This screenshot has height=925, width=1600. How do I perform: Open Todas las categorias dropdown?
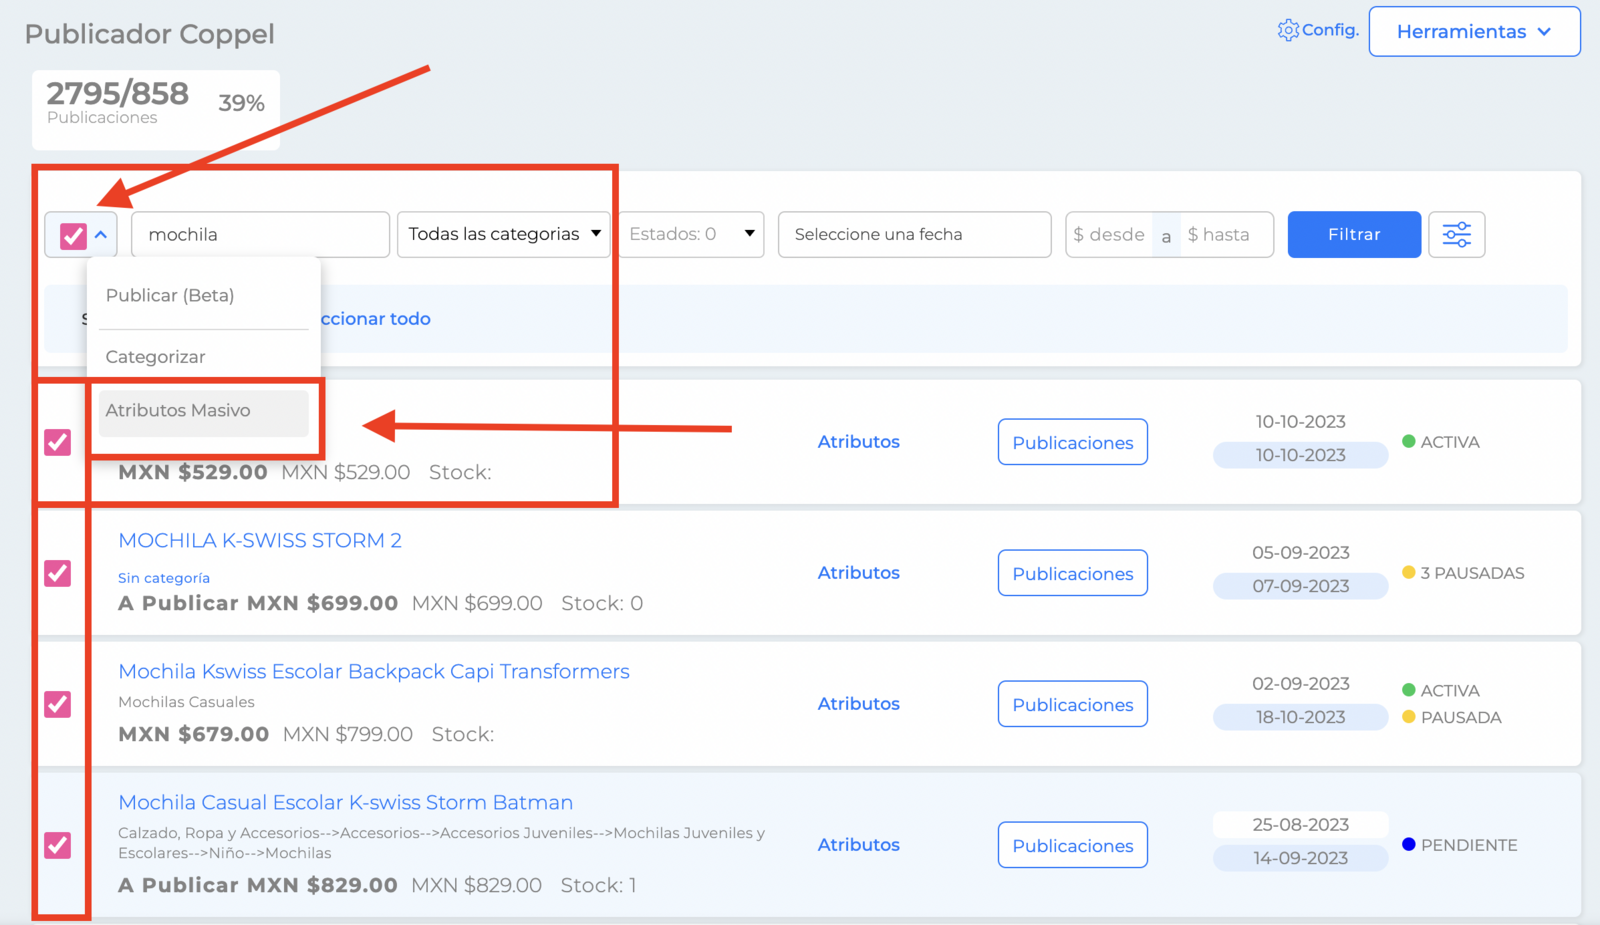pos(503,234)
